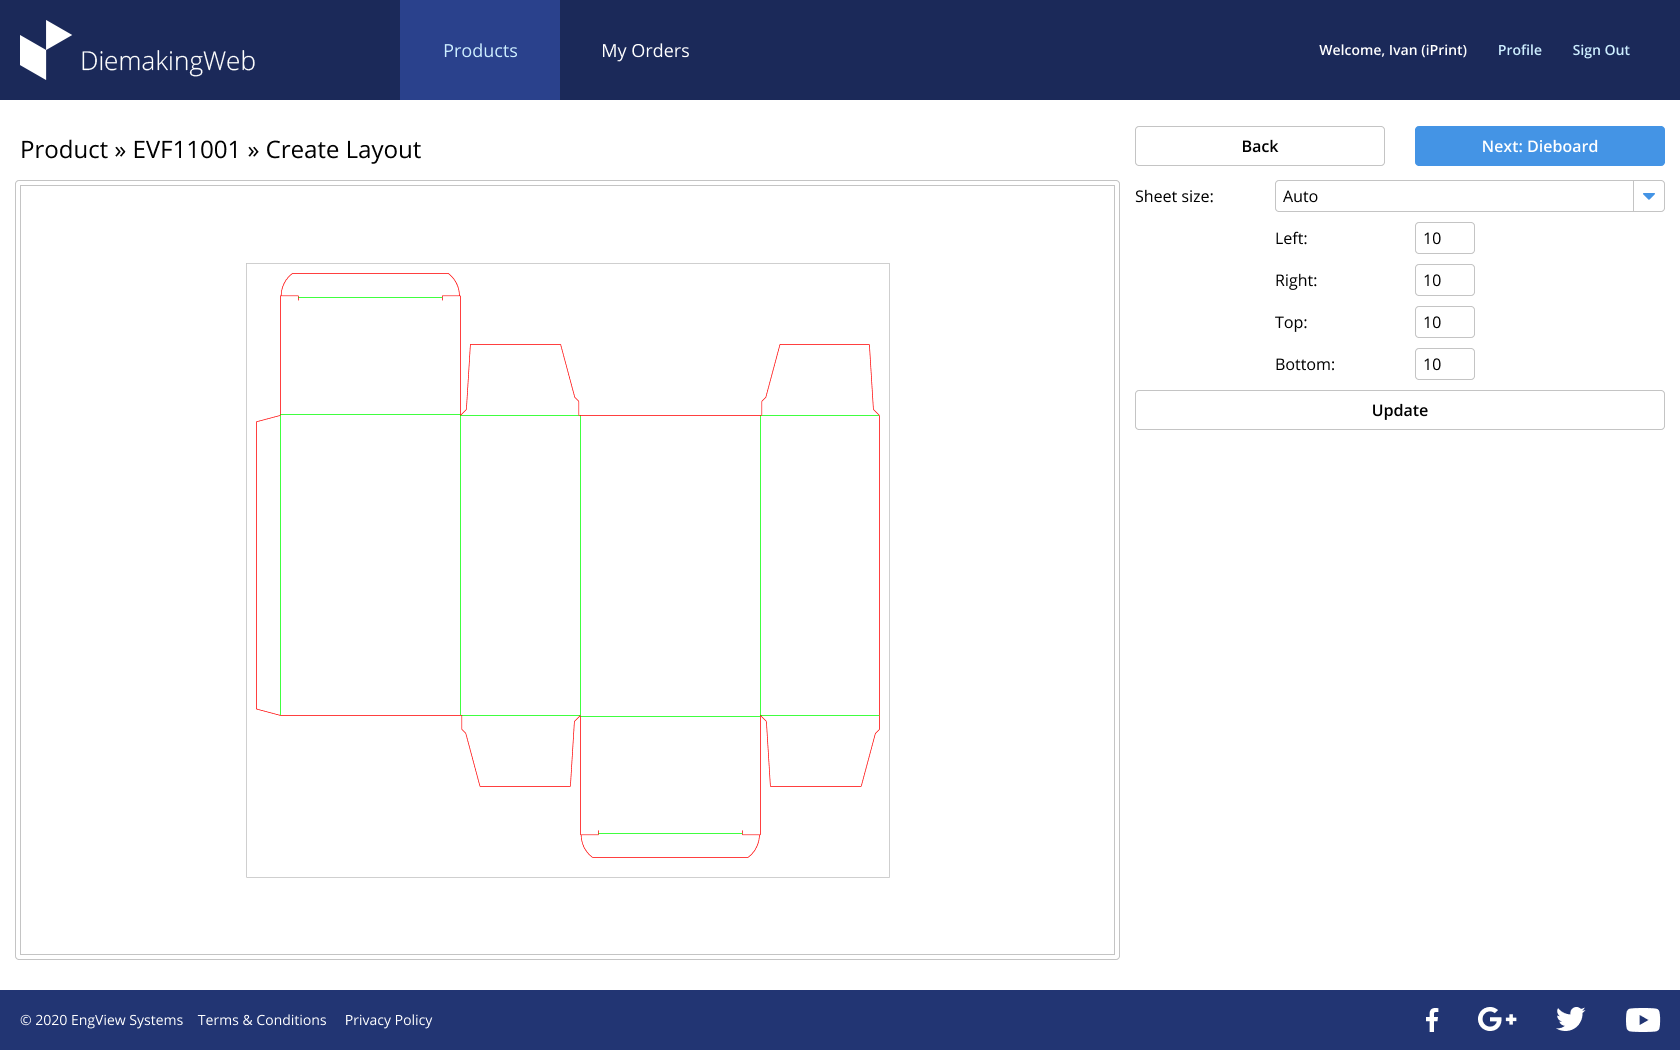Viewport: 1680px width, 1050px height.
Task: Click the page title 'Product » EVF11001 » Create Layout'
Action: click(220, 150)
